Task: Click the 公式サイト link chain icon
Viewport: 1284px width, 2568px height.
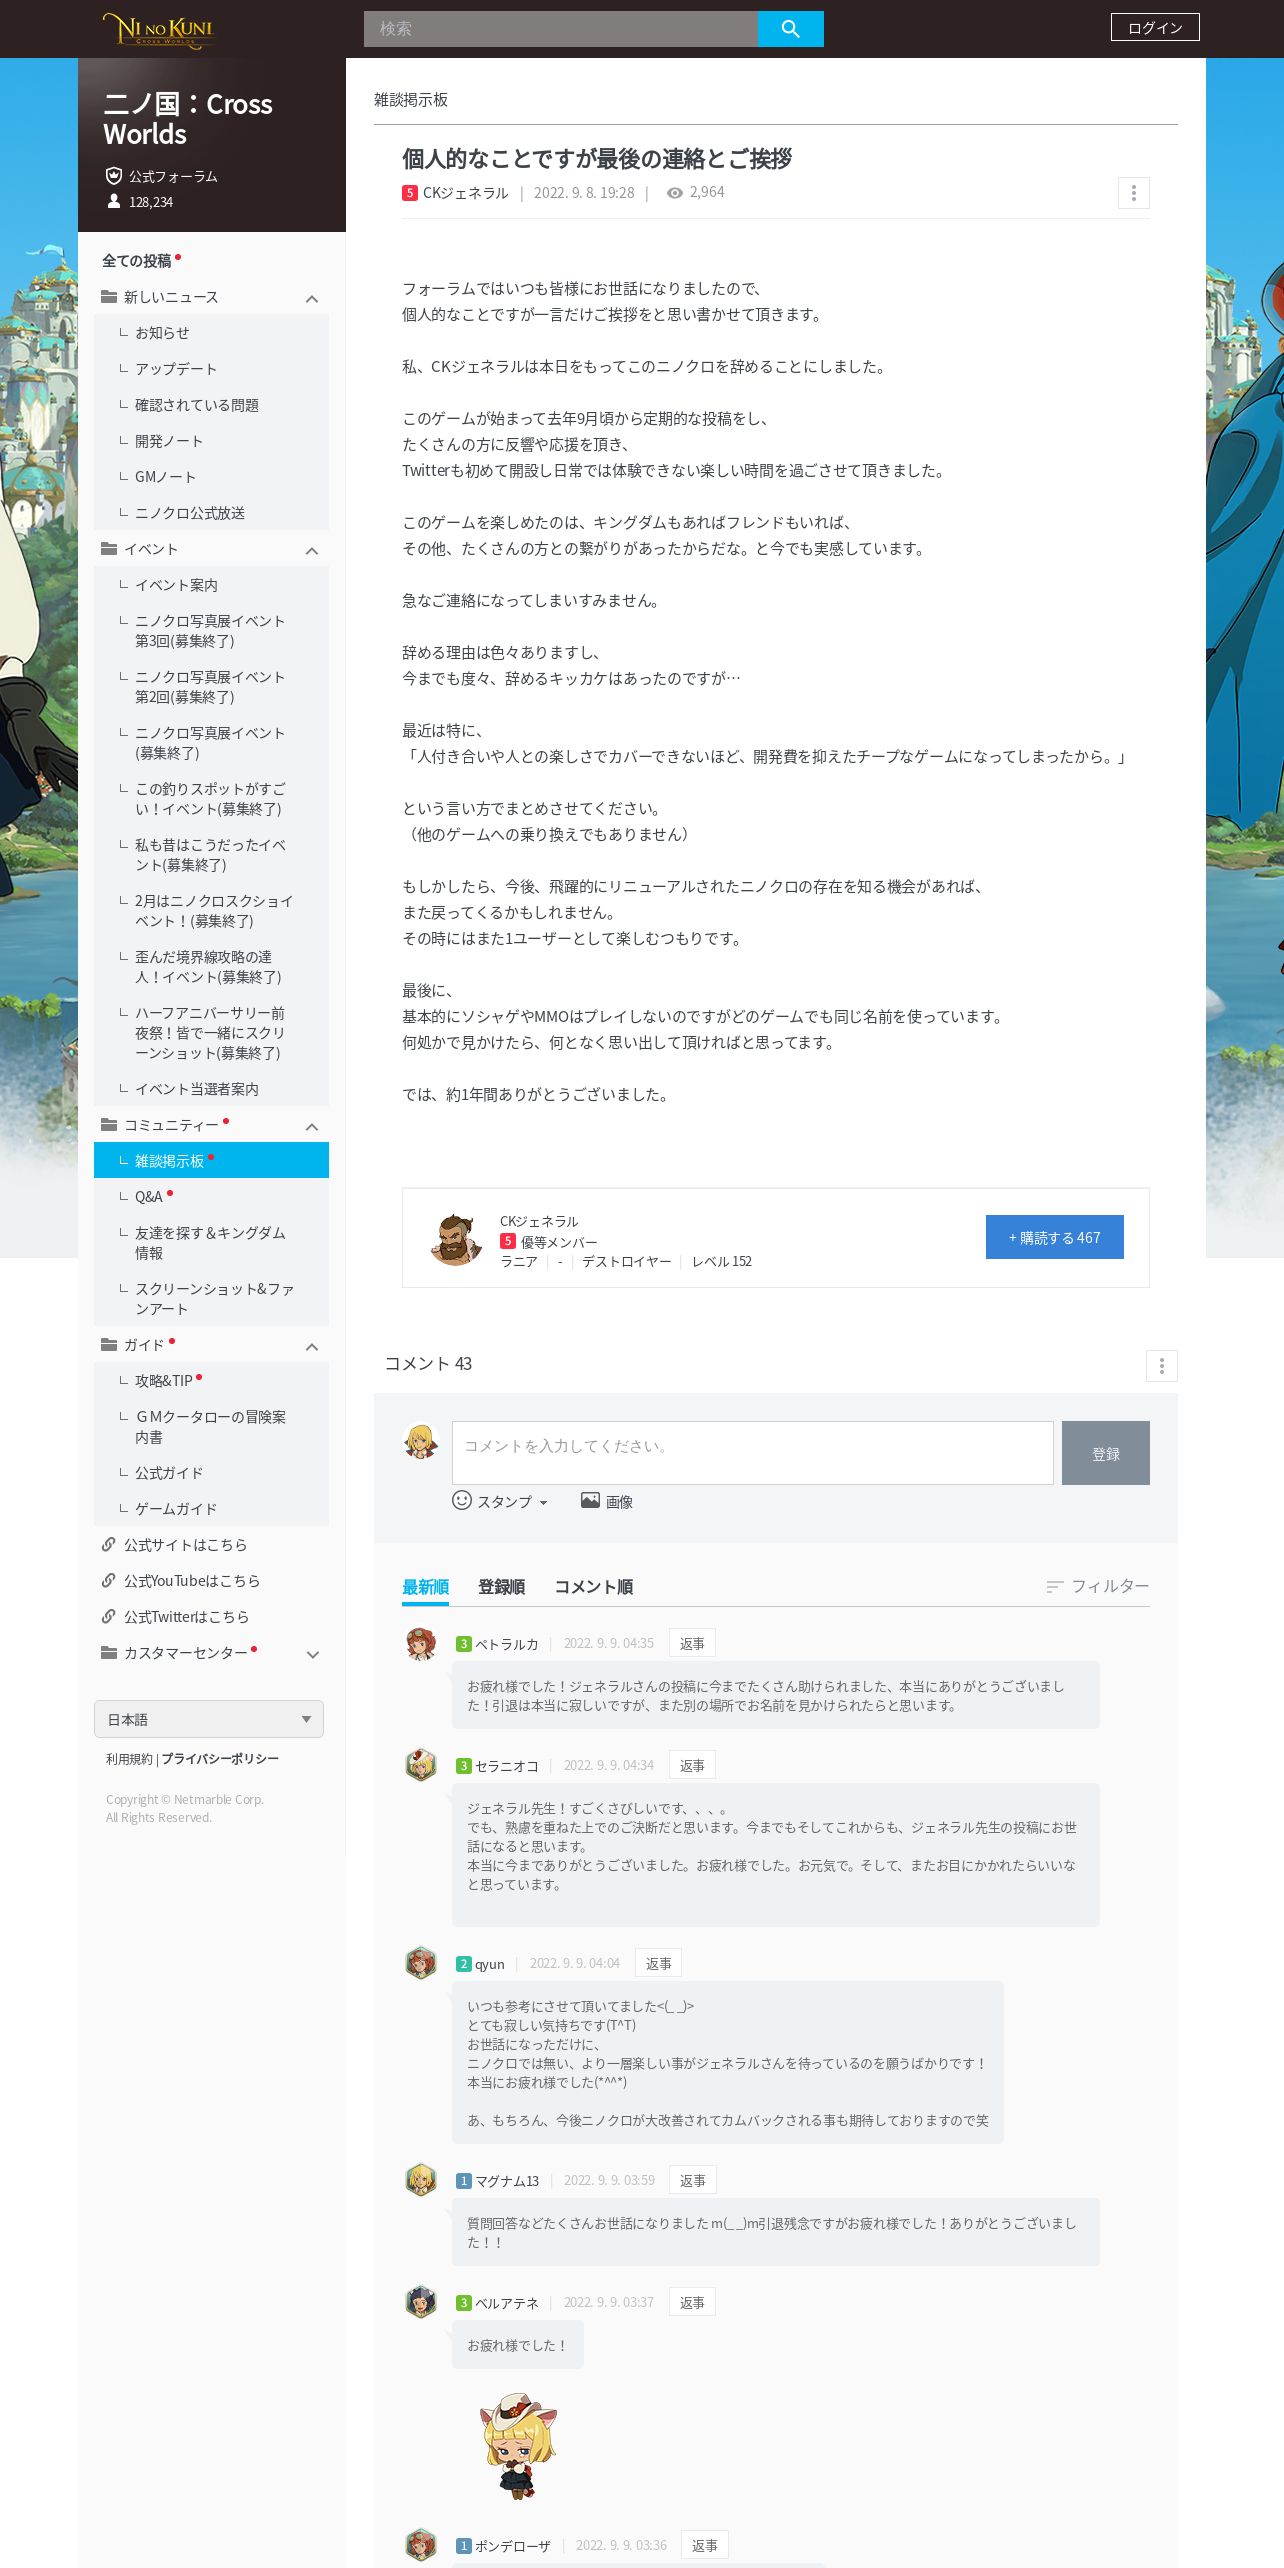Action: pyautogui.click(x=109, y=1544)
